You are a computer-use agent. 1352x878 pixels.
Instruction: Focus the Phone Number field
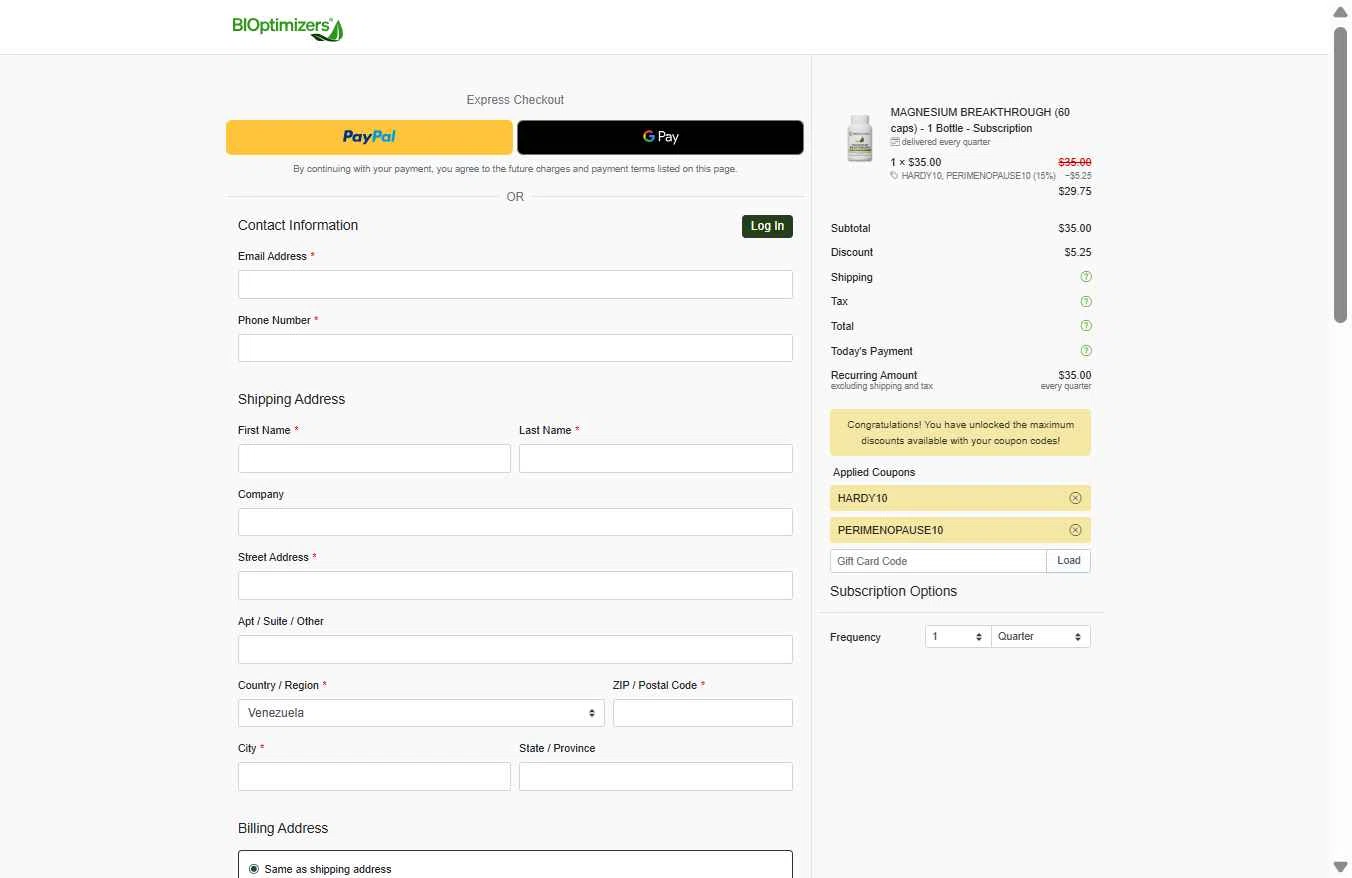coord(515,348)
